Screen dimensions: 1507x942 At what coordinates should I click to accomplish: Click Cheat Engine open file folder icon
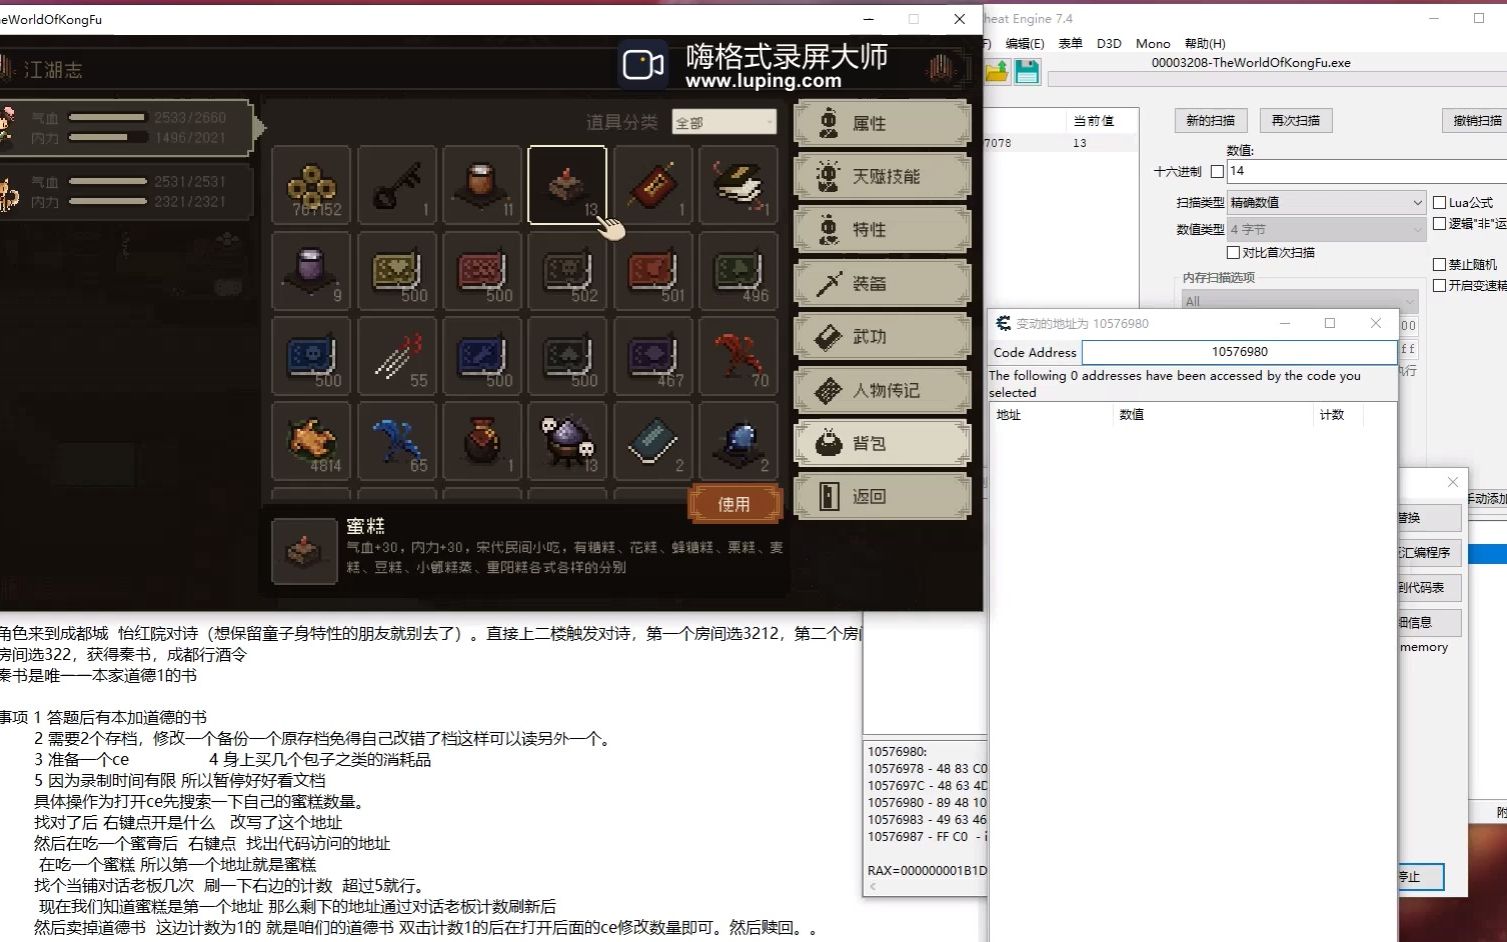(997, 71)
